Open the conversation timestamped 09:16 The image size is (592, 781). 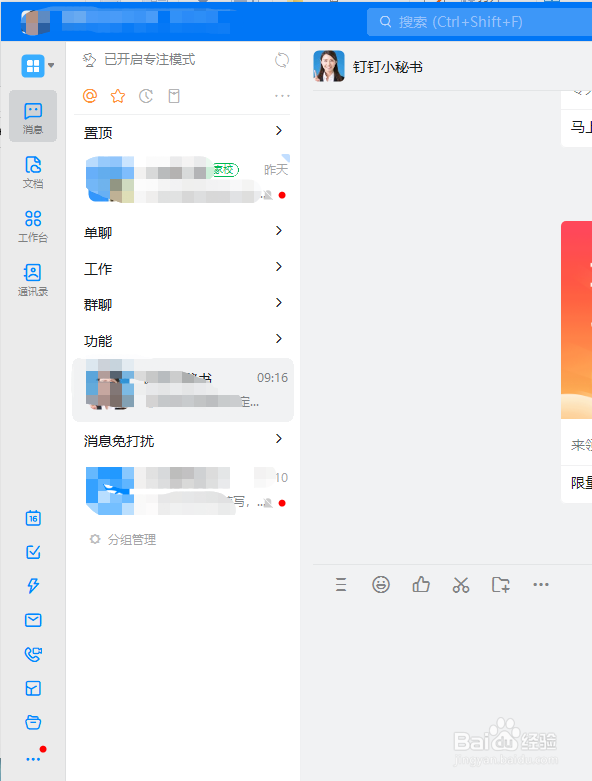click(x=183, y=390)
